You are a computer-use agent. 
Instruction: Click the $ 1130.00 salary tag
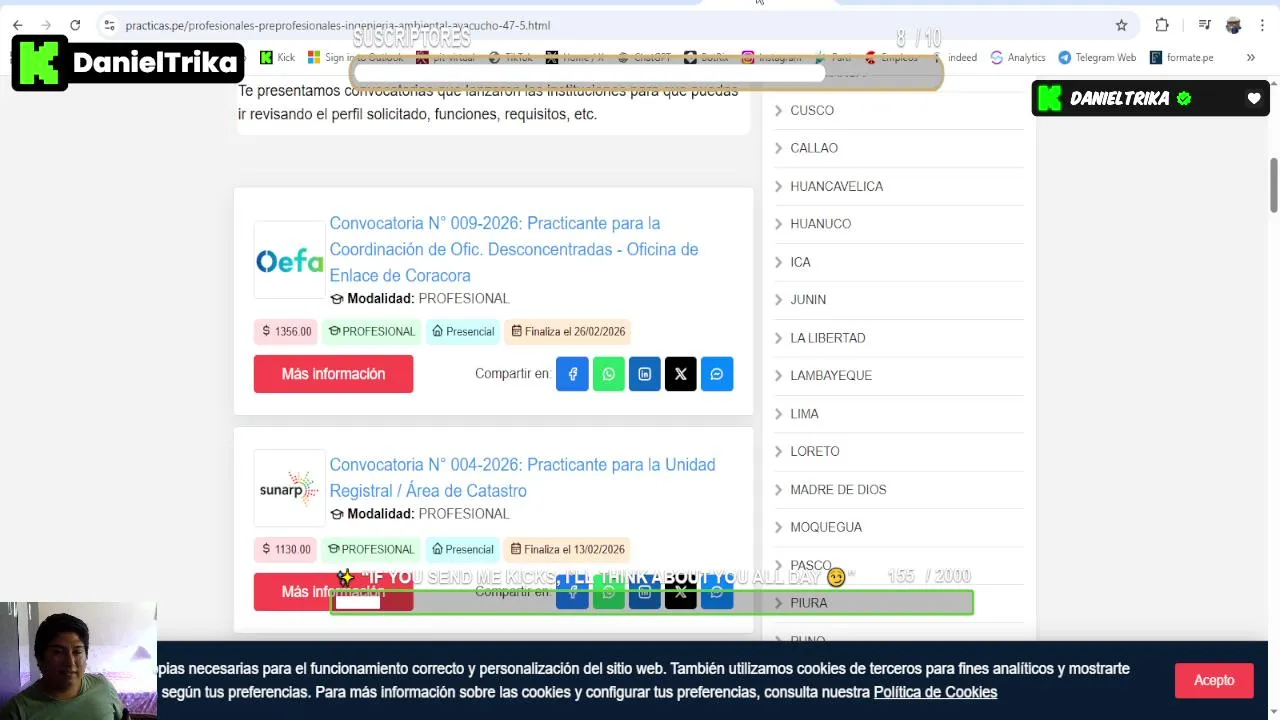coord(287,549)
